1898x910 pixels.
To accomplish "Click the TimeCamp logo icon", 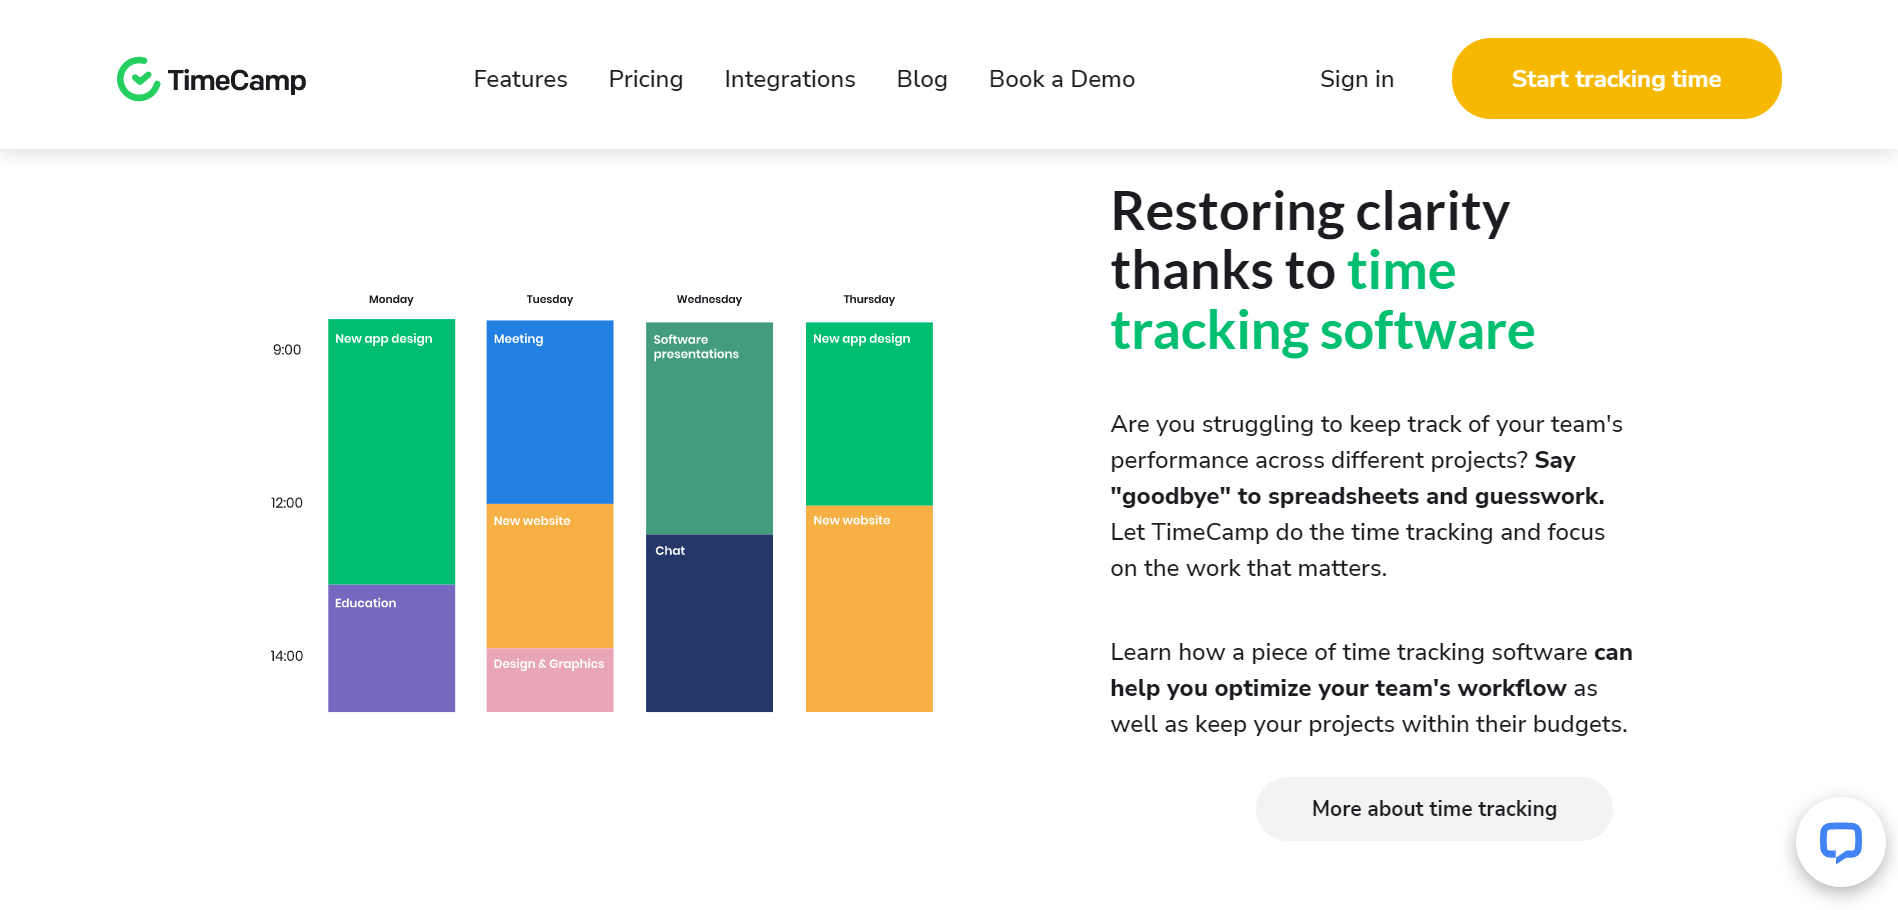I will (138, 79).
